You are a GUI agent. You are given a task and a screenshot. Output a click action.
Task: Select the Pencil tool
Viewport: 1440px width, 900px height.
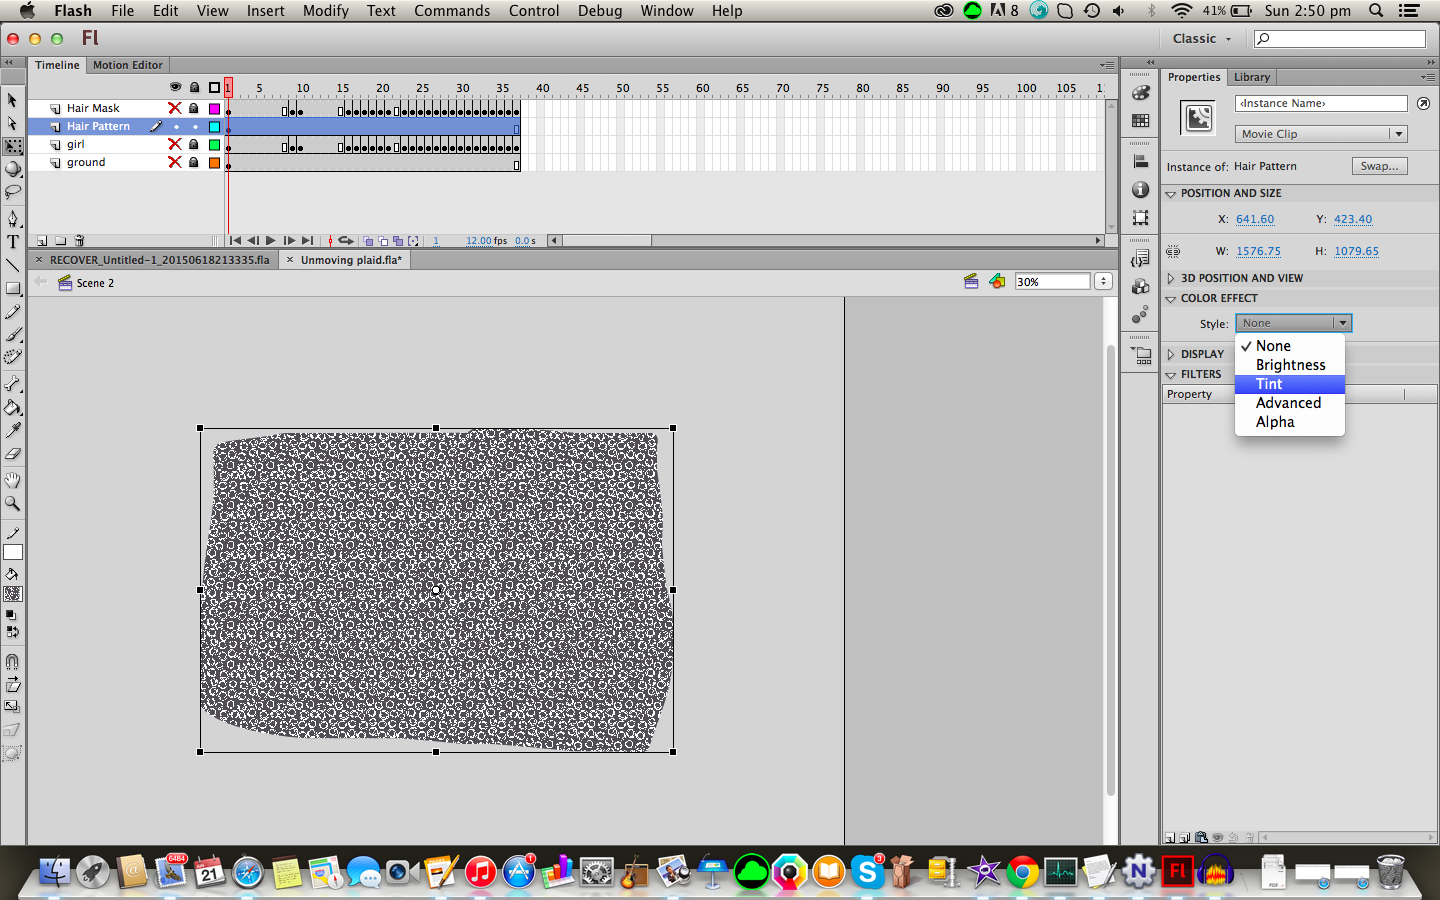pyautogui.click(x=13, y=313)
